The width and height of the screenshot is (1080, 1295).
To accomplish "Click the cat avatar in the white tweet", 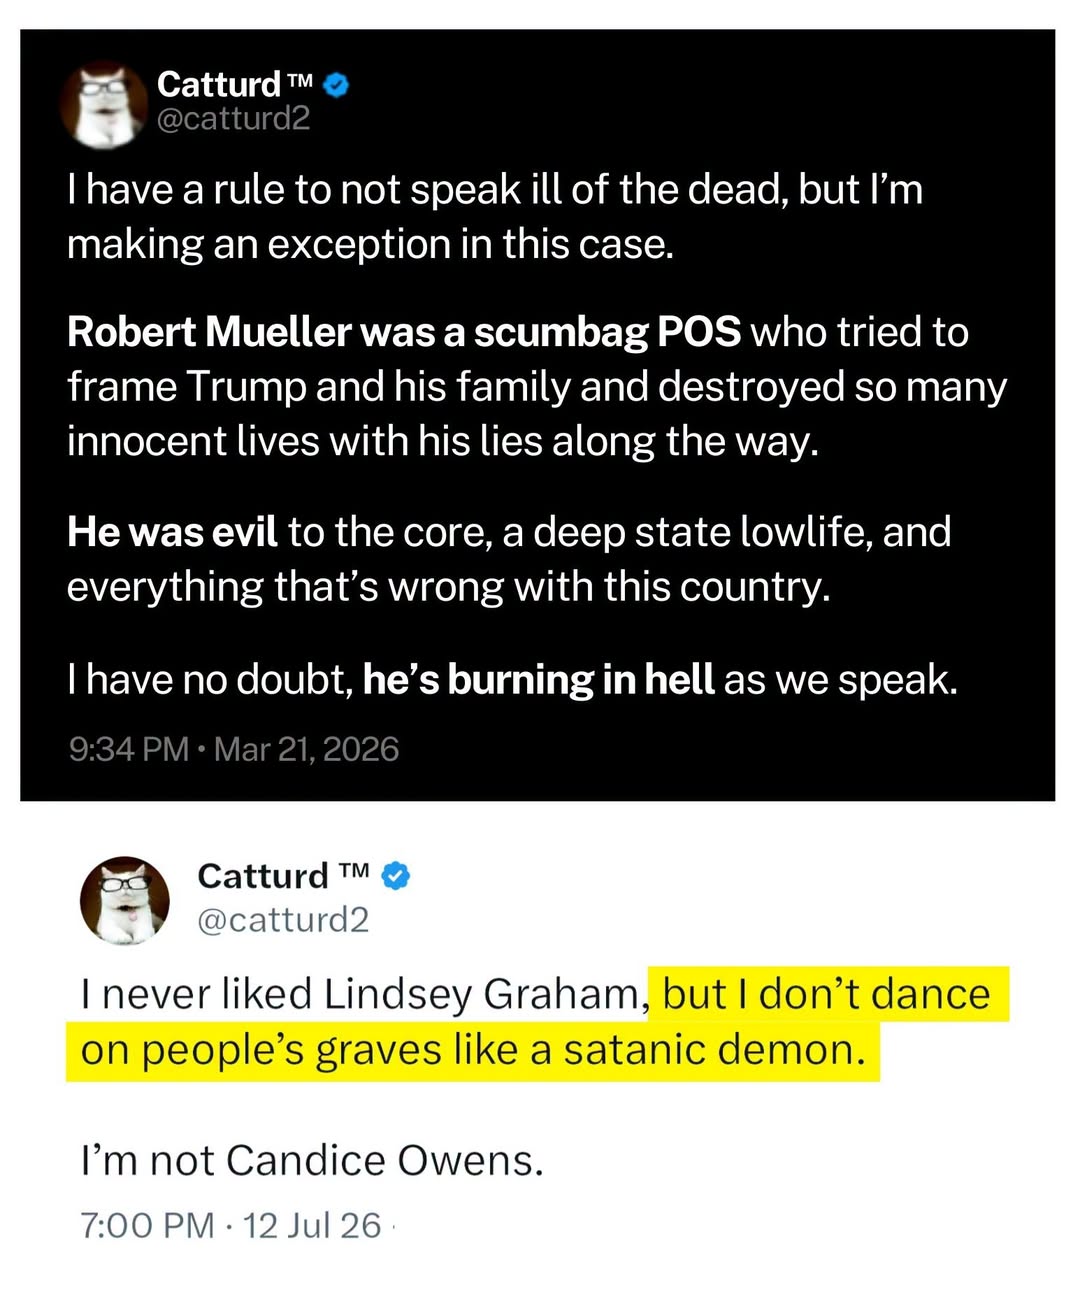I will click(x=125, y=900).
